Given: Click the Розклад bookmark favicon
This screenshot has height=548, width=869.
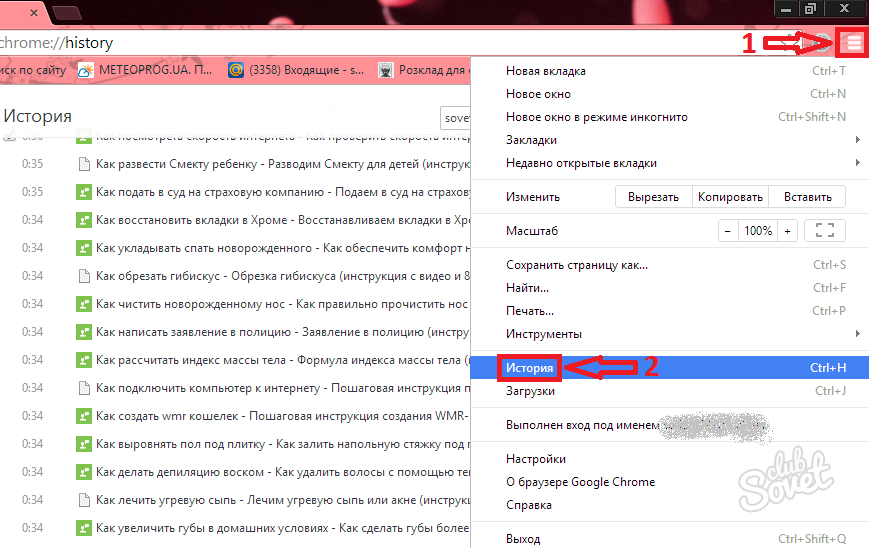Looking at the screenshot, I should [x=385, y=70].
